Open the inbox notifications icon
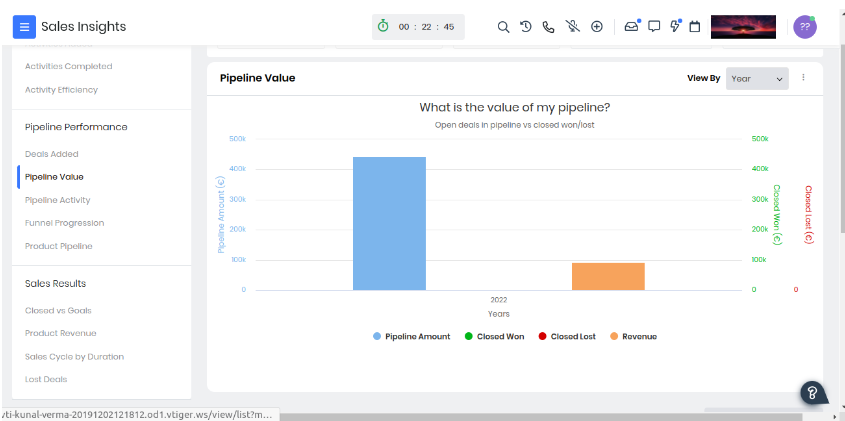Screen dimensions: 845x421 [631, 27]
